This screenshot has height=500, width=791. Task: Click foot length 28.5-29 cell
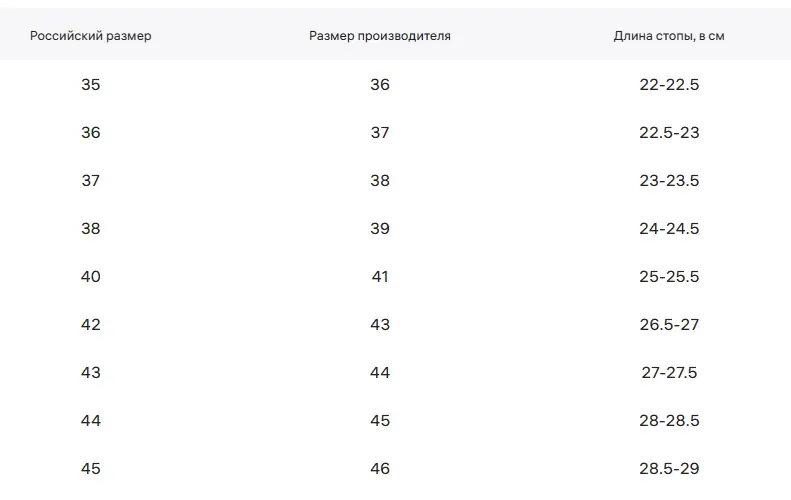tap(669, 469)
